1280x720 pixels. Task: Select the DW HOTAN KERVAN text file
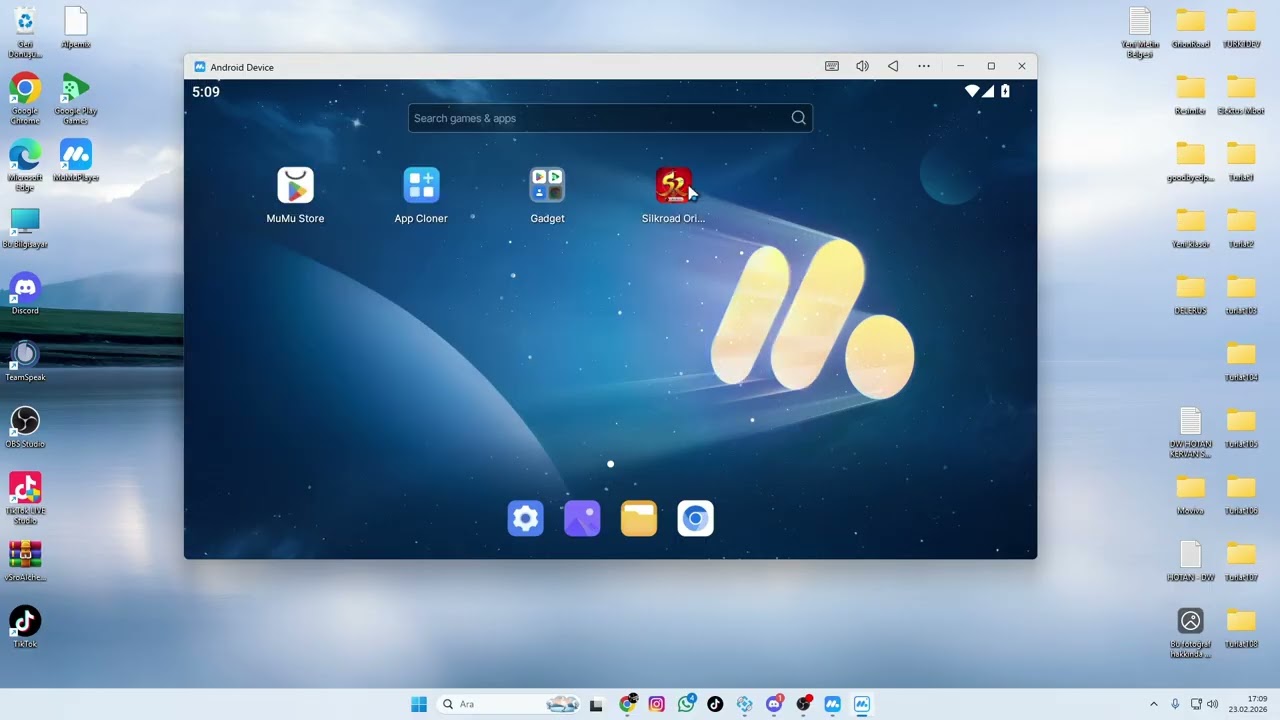tap(1190, 432)
